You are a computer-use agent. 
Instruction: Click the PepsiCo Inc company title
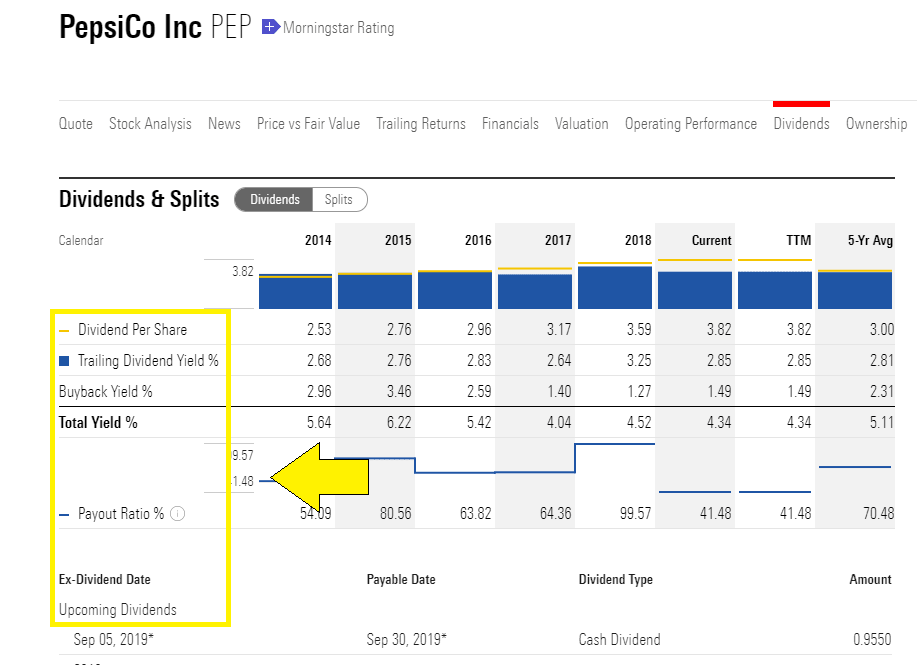coord(130,27)
